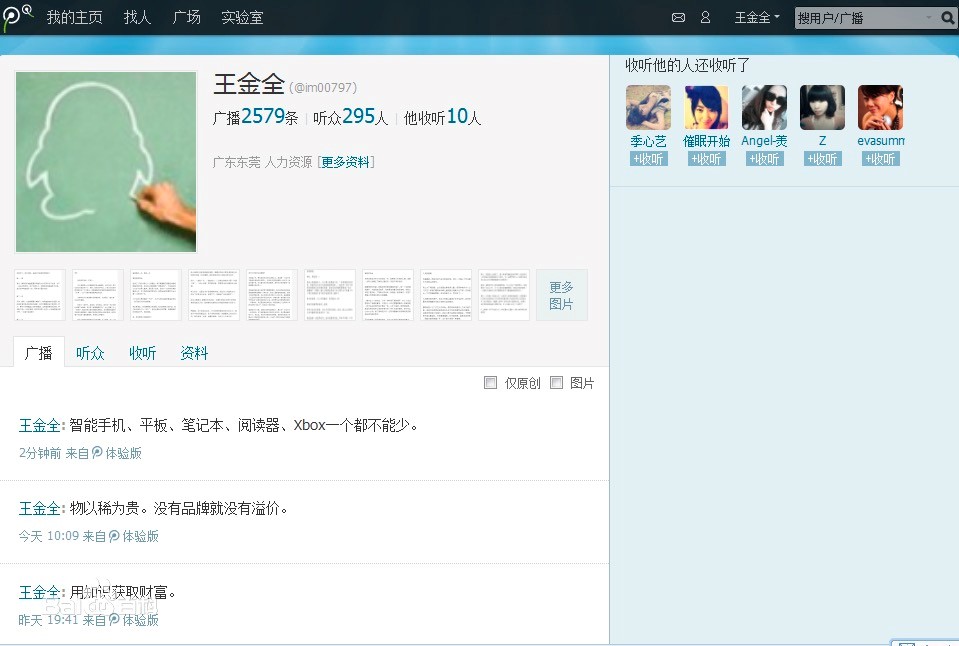
Task: Follow 季心艺 with +收听 button
Action: (648, 159)
